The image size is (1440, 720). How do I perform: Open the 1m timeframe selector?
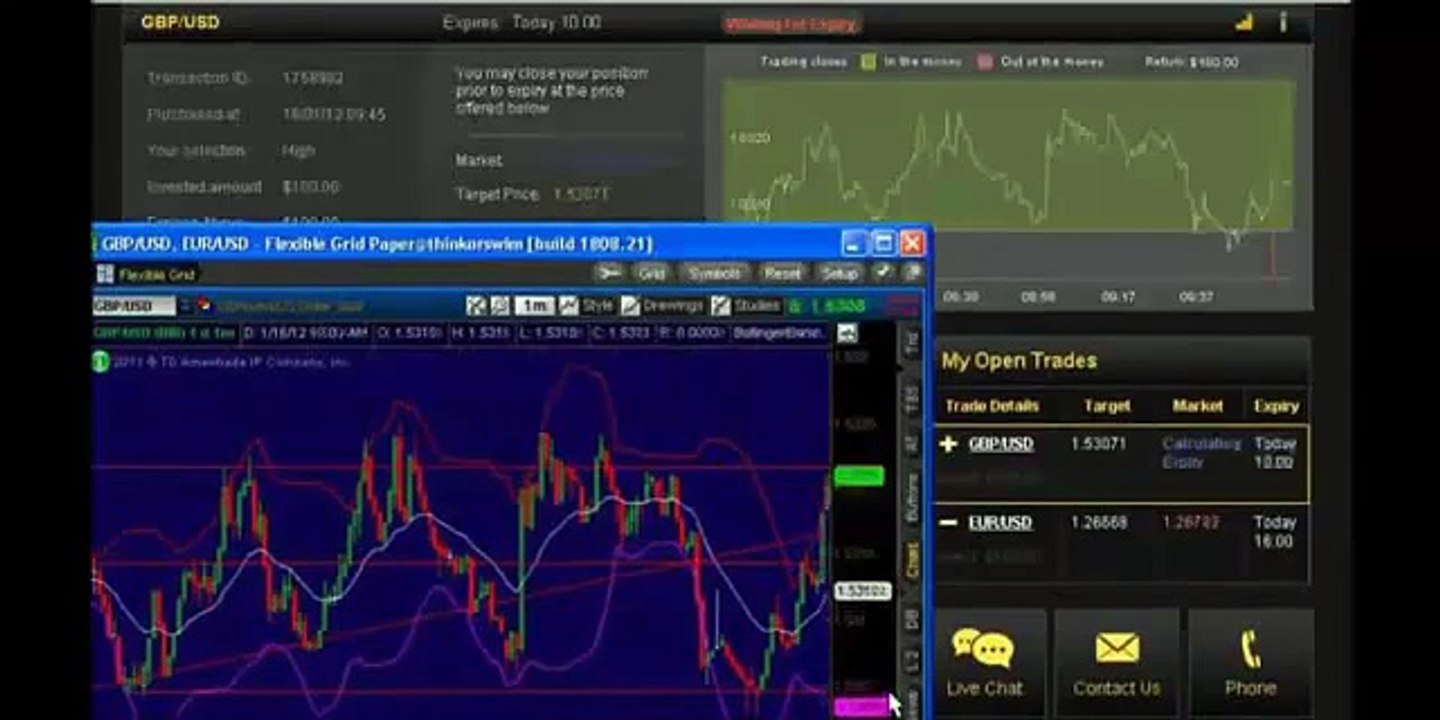(534, 305)
